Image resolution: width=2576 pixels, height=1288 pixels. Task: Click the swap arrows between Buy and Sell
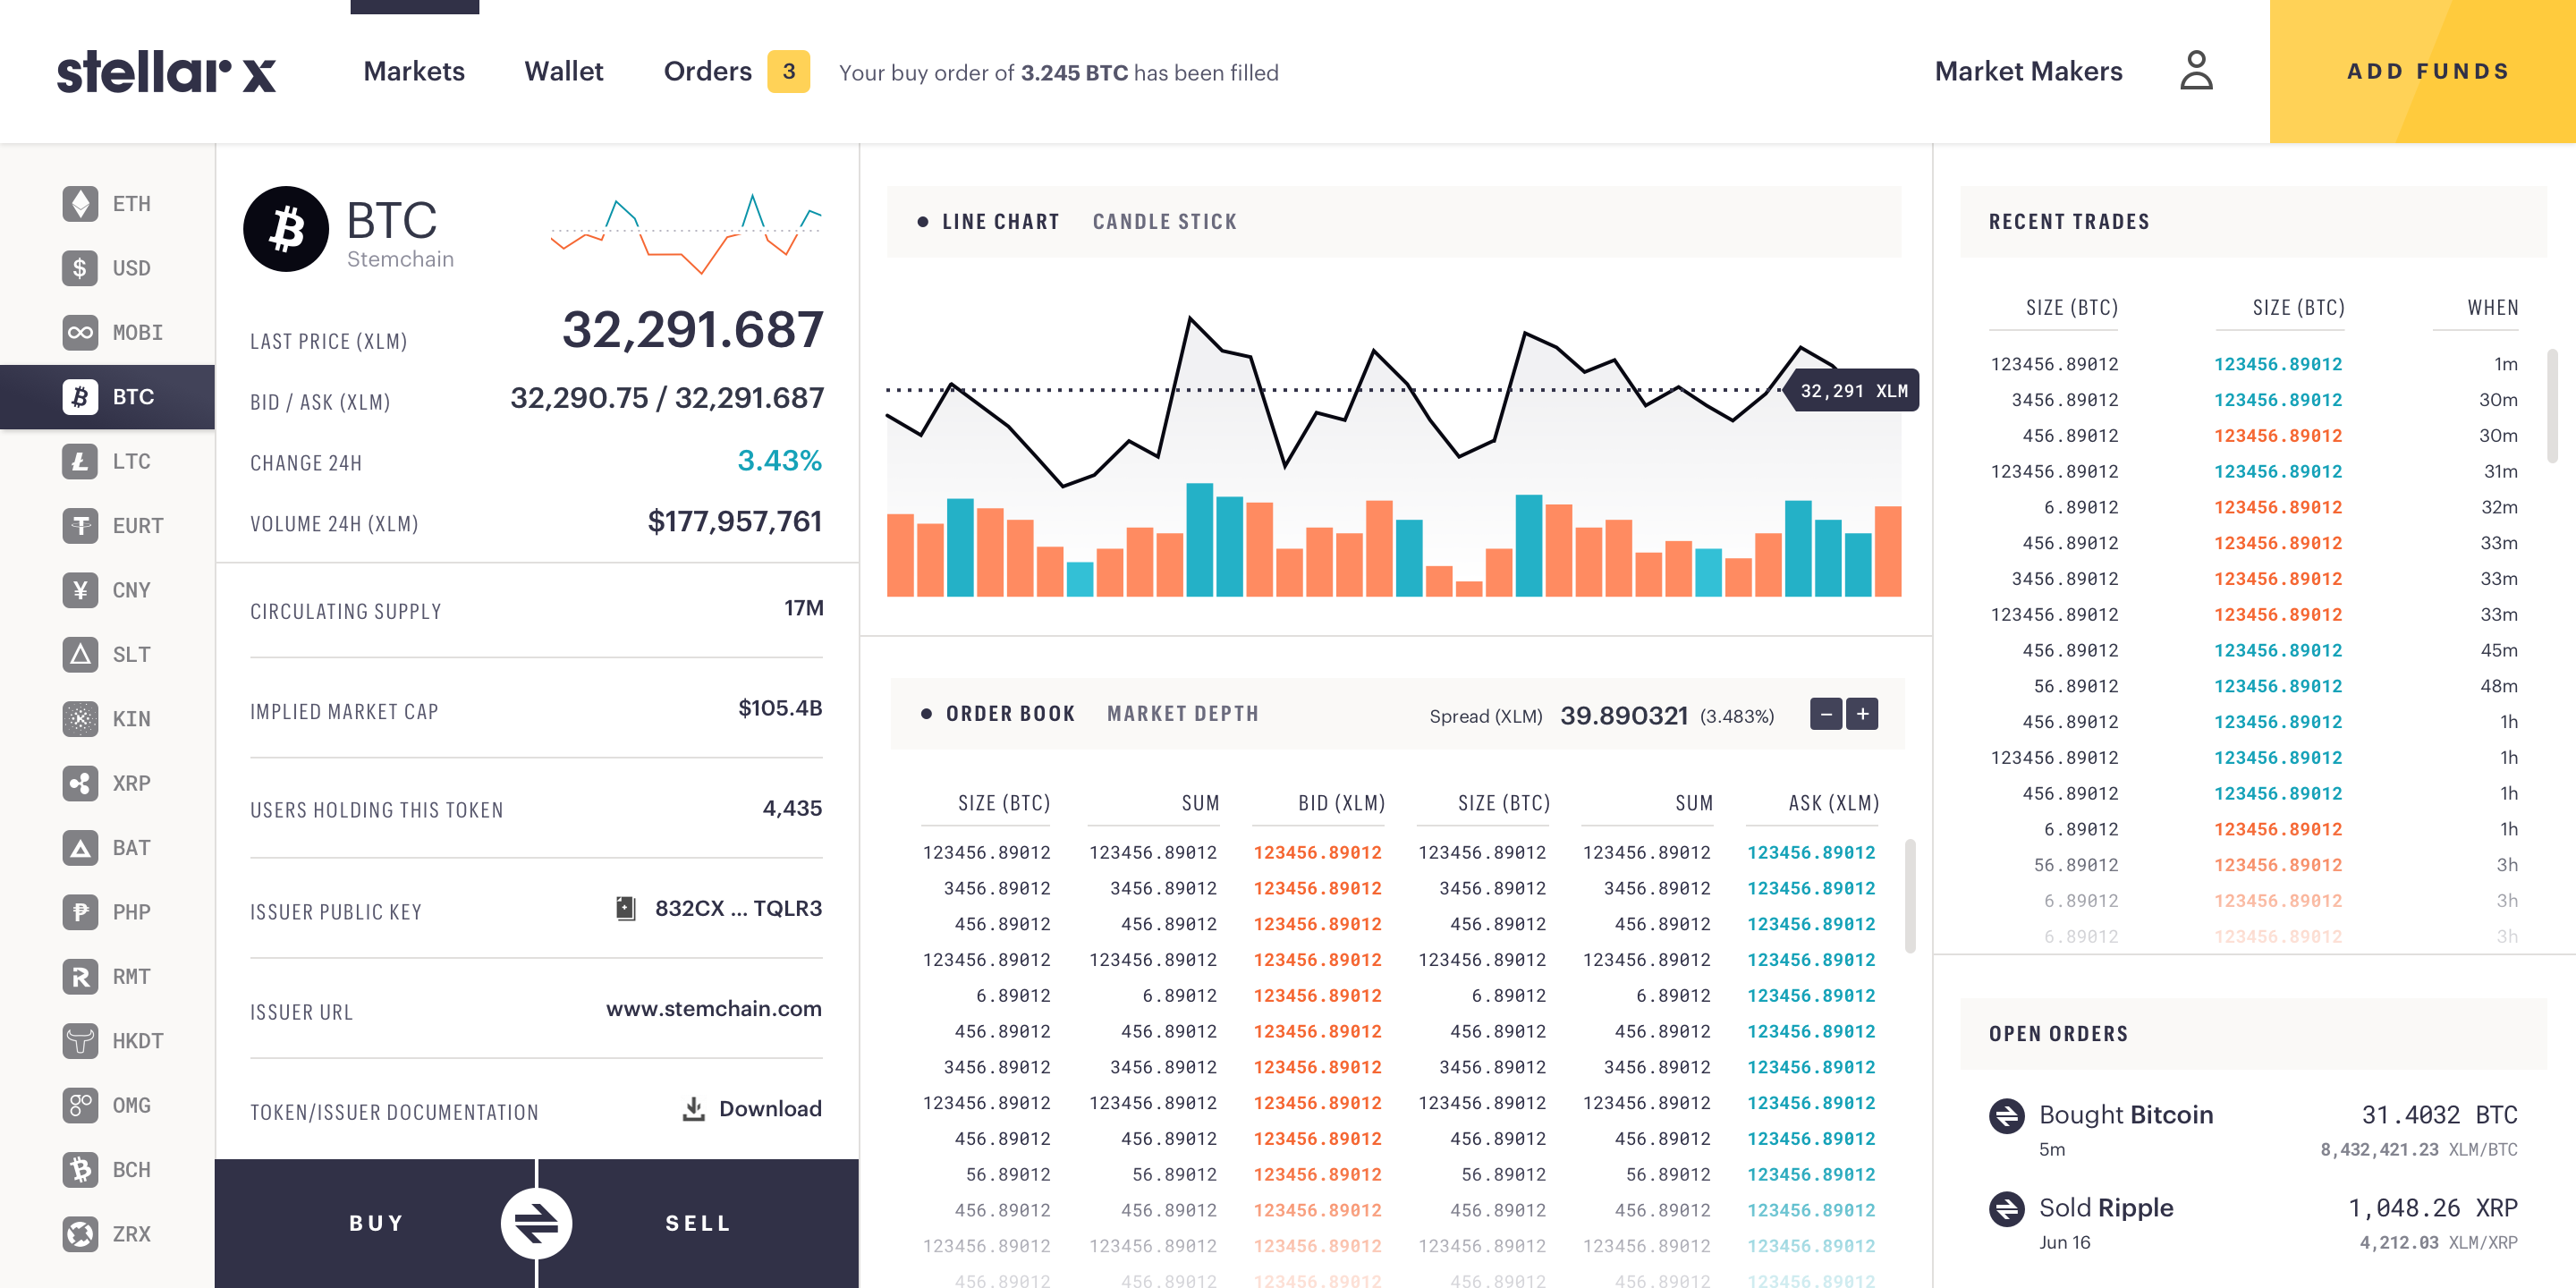click(x=536, y=1222)
